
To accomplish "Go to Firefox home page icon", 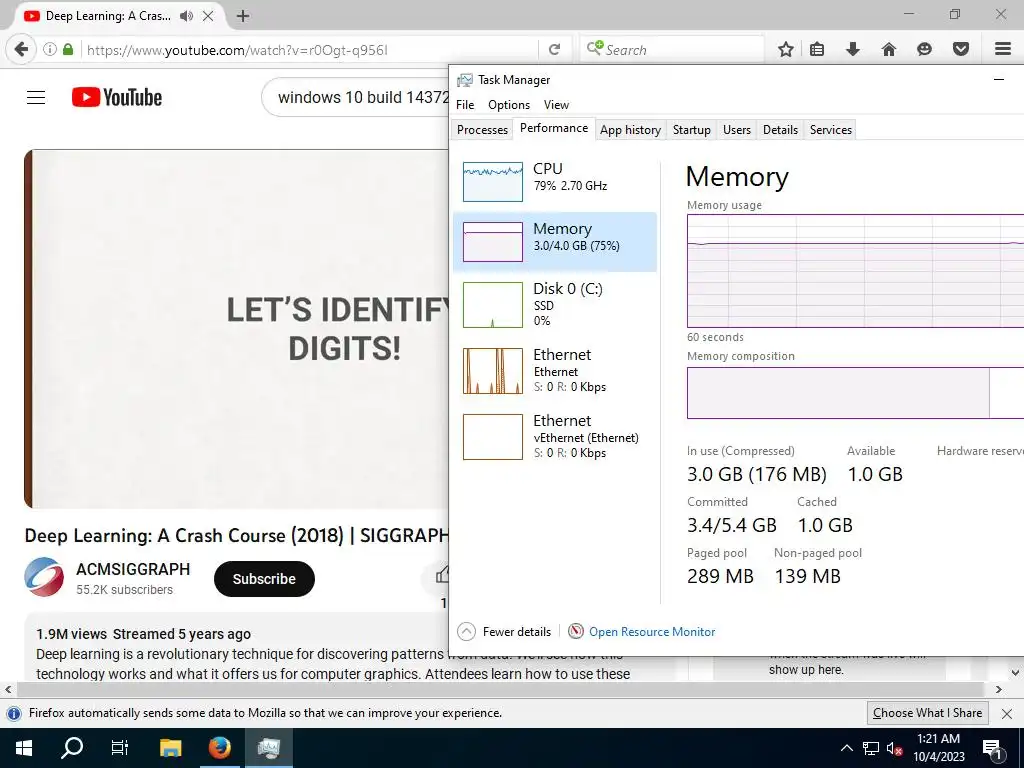I will tap(888, 49).
